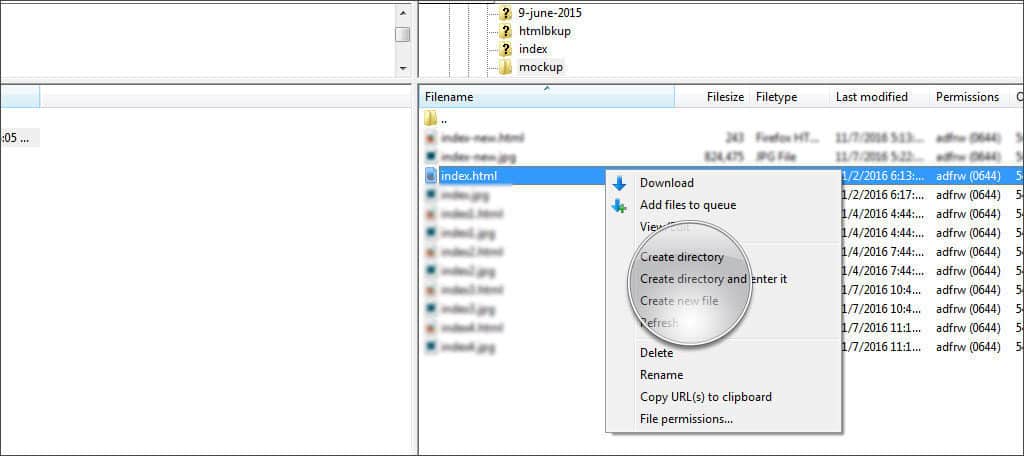The height and width of the screenshot is (456, 1024).
Task: Click the Permissions column header
Action: (967, 97)
